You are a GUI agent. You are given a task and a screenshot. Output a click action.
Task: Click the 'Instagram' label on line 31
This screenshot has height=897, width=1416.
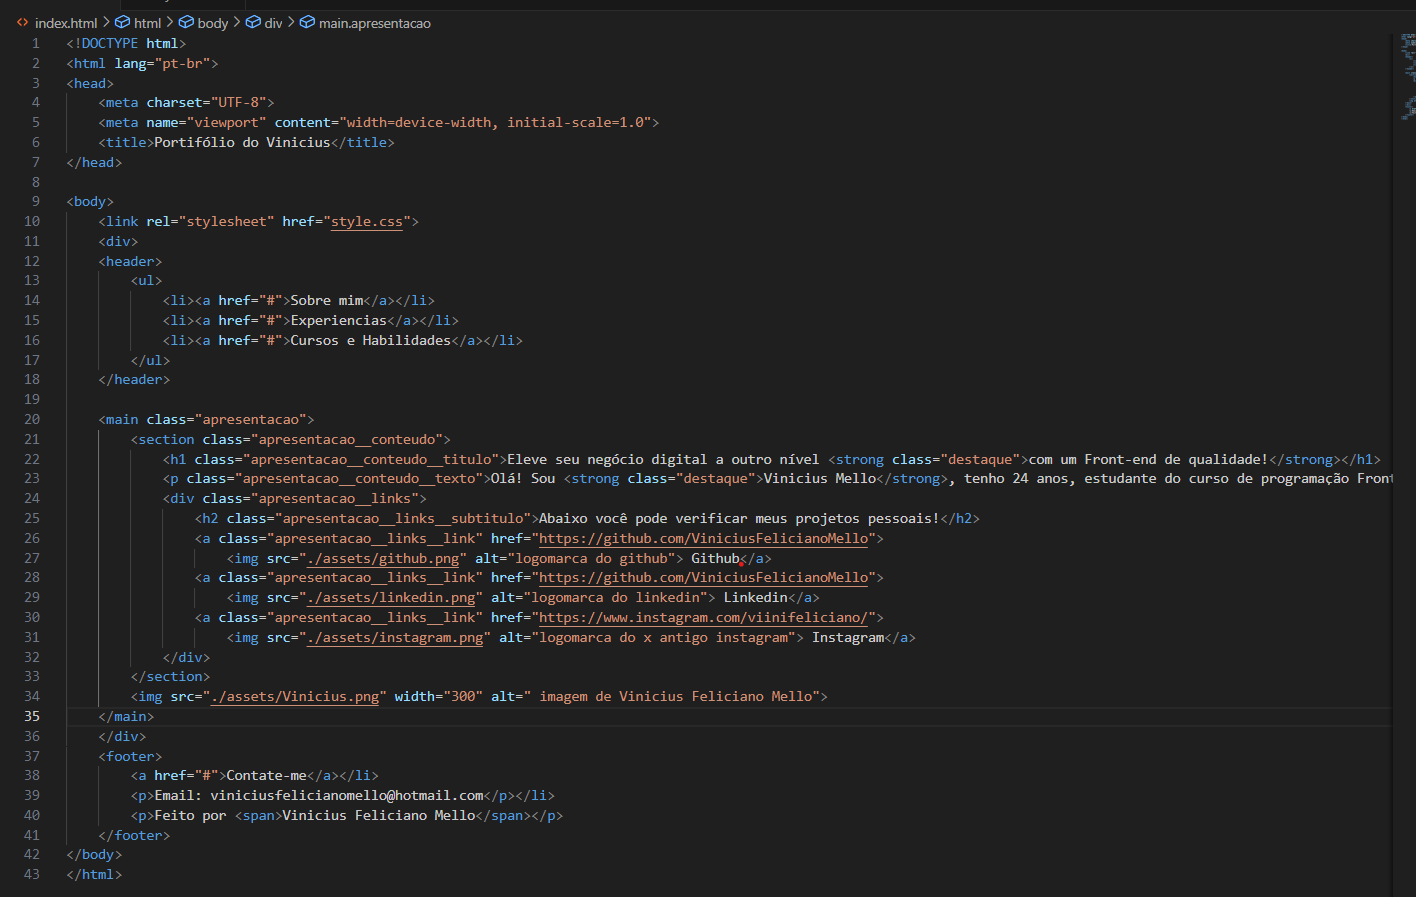point(848,638)
